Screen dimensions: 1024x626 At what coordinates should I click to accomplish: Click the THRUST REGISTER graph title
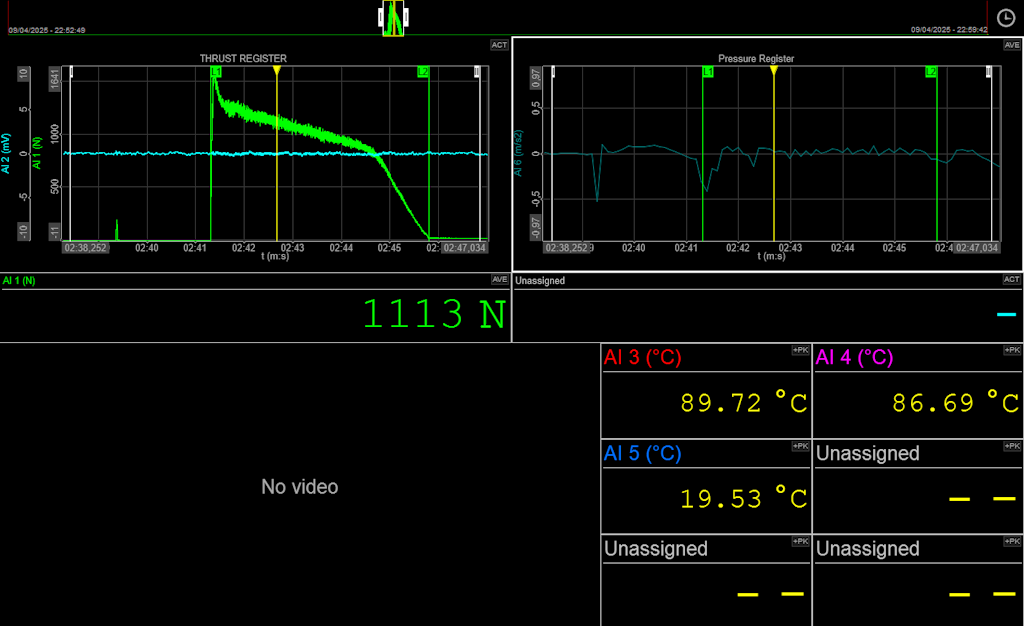(243, 58)
